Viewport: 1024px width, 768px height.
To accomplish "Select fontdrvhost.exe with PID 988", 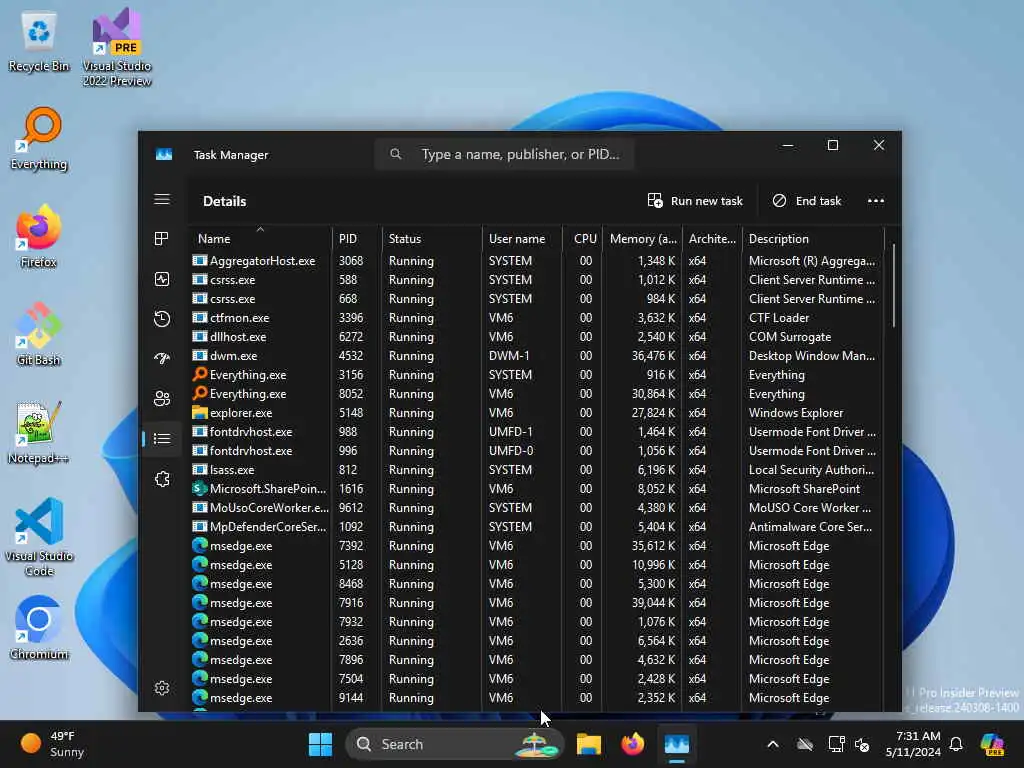I will [x=537, y=431].
